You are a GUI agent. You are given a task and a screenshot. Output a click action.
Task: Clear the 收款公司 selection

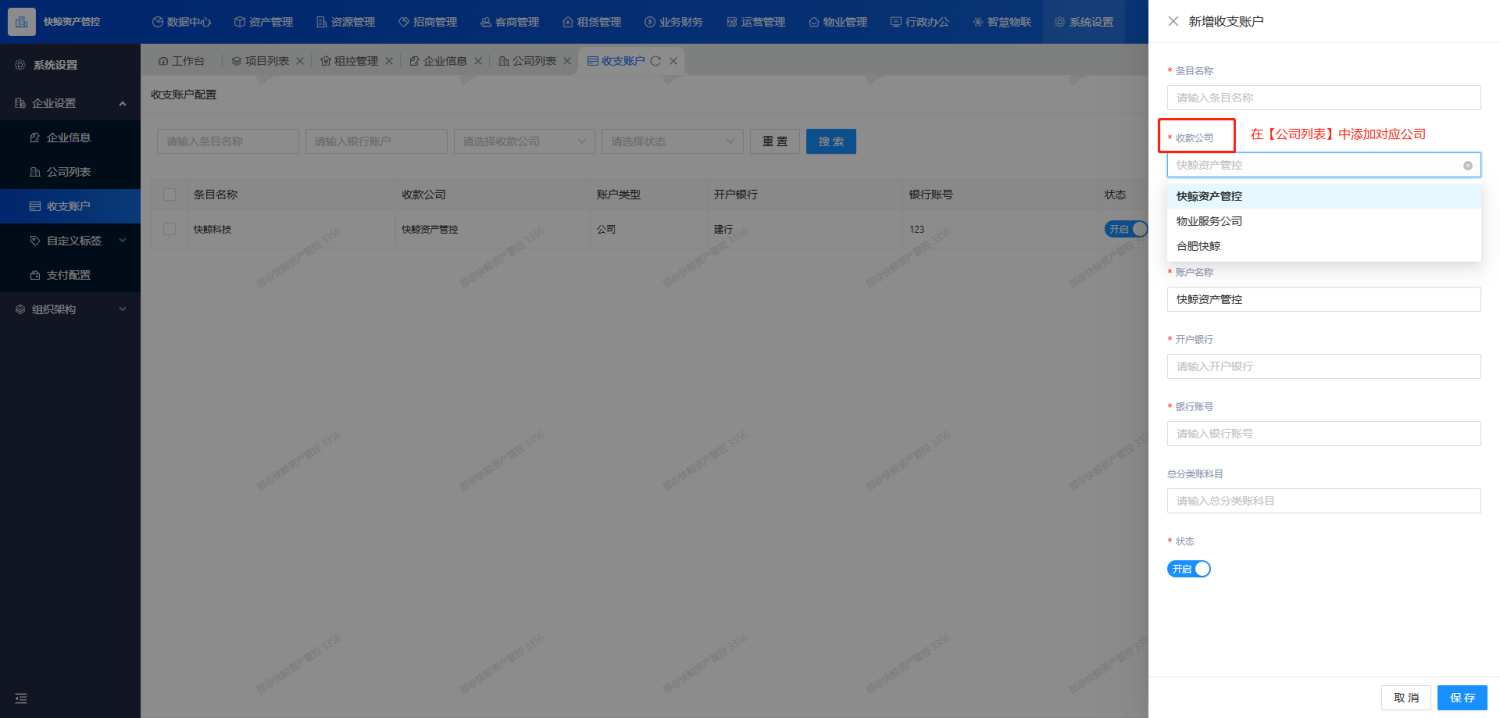coord(1467,165)
